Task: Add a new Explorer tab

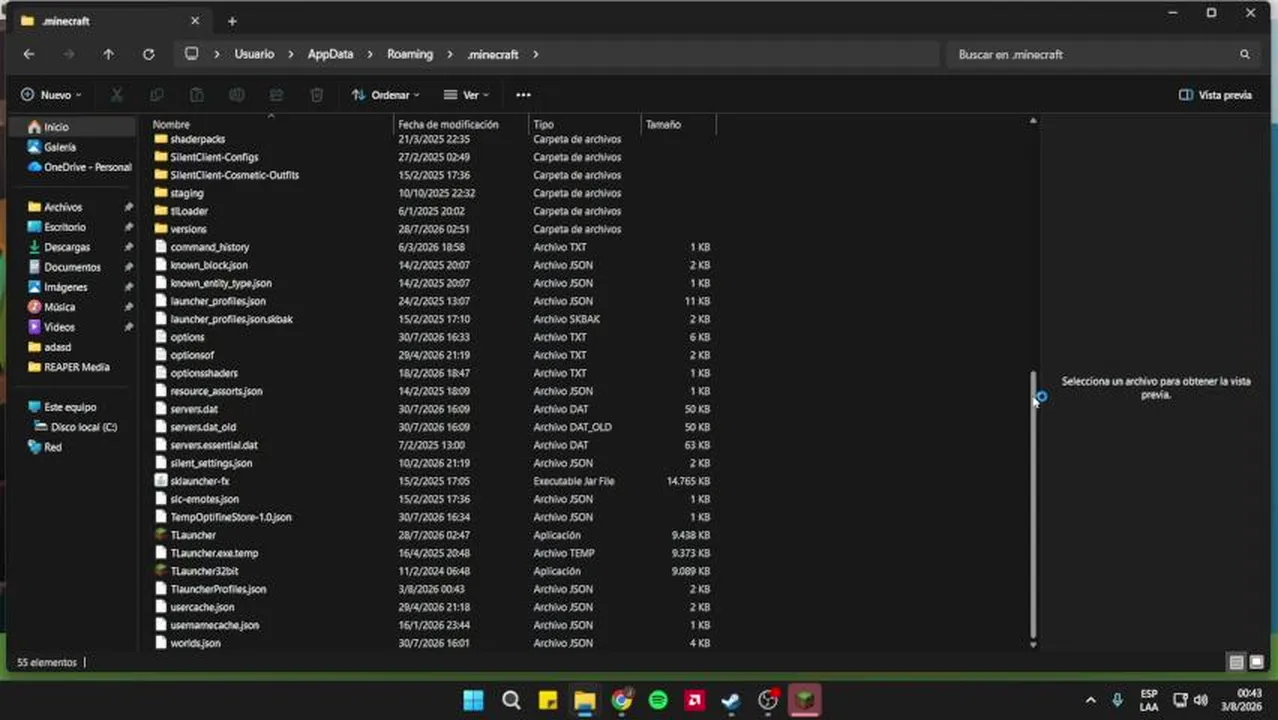Action: point(232,20)
